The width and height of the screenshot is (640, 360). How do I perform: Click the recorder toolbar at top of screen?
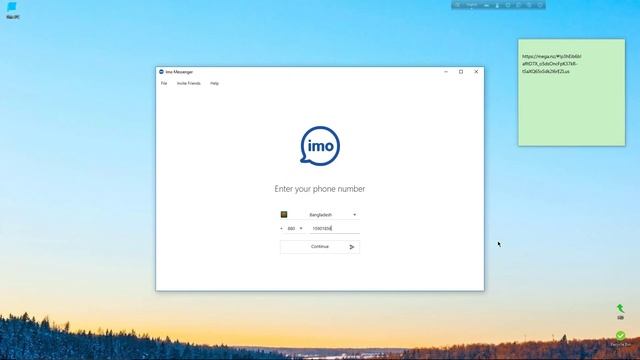(x=498, y=5)
